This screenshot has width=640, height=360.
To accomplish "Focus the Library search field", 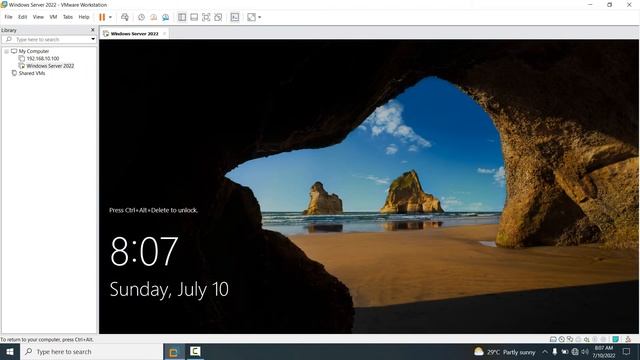I will 49,39.
